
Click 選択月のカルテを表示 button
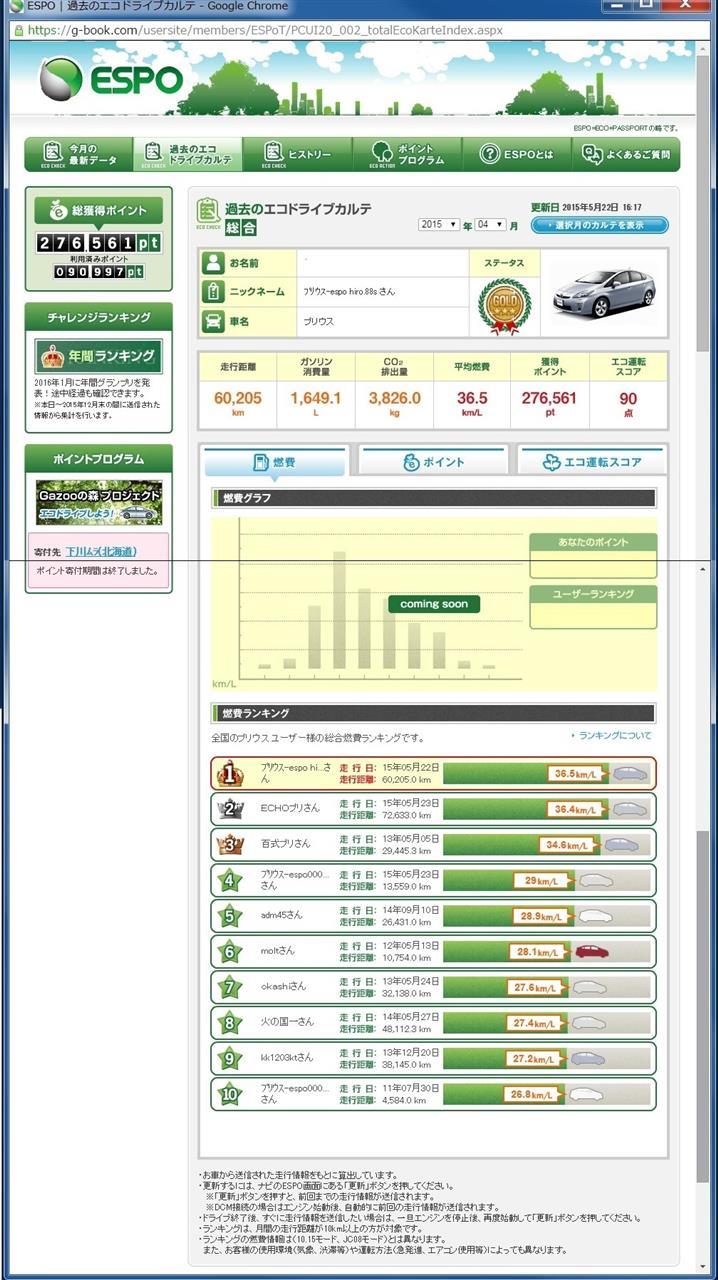(x=599, y=225)
